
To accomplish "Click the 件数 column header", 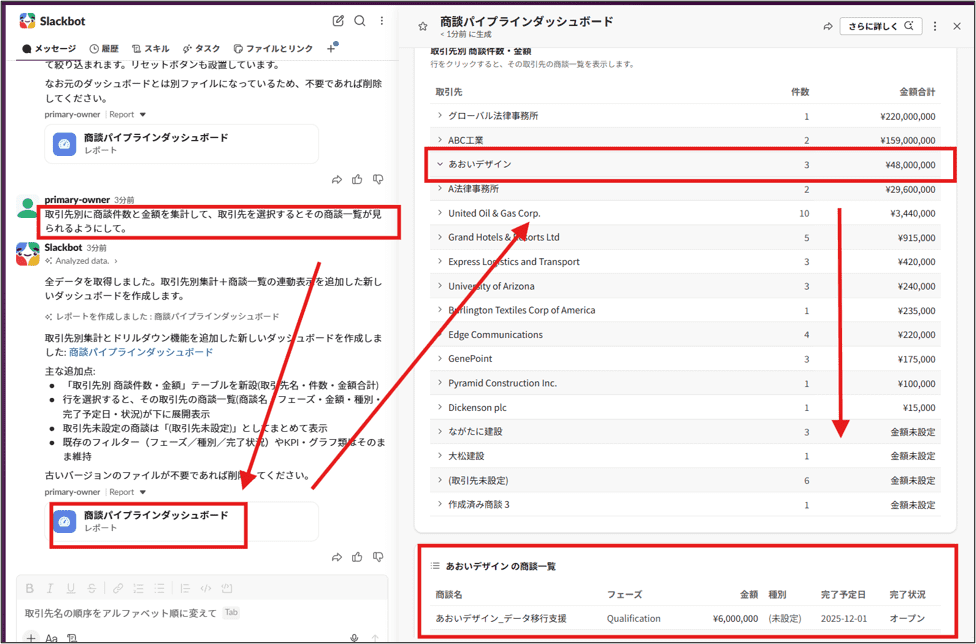I will tap(800, 91).
